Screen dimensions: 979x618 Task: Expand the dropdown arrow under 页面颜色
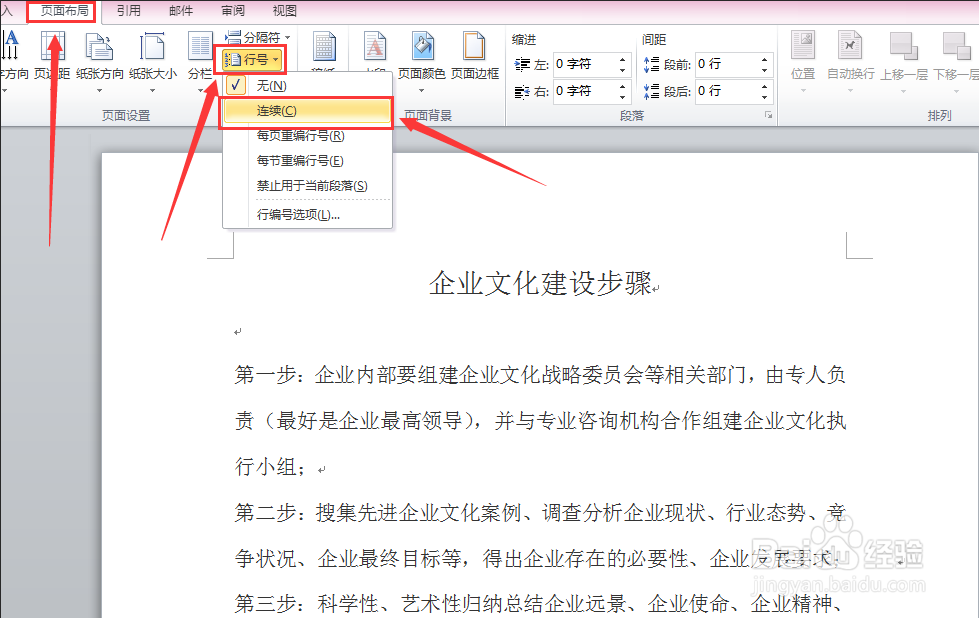click(x=421, y=91)
